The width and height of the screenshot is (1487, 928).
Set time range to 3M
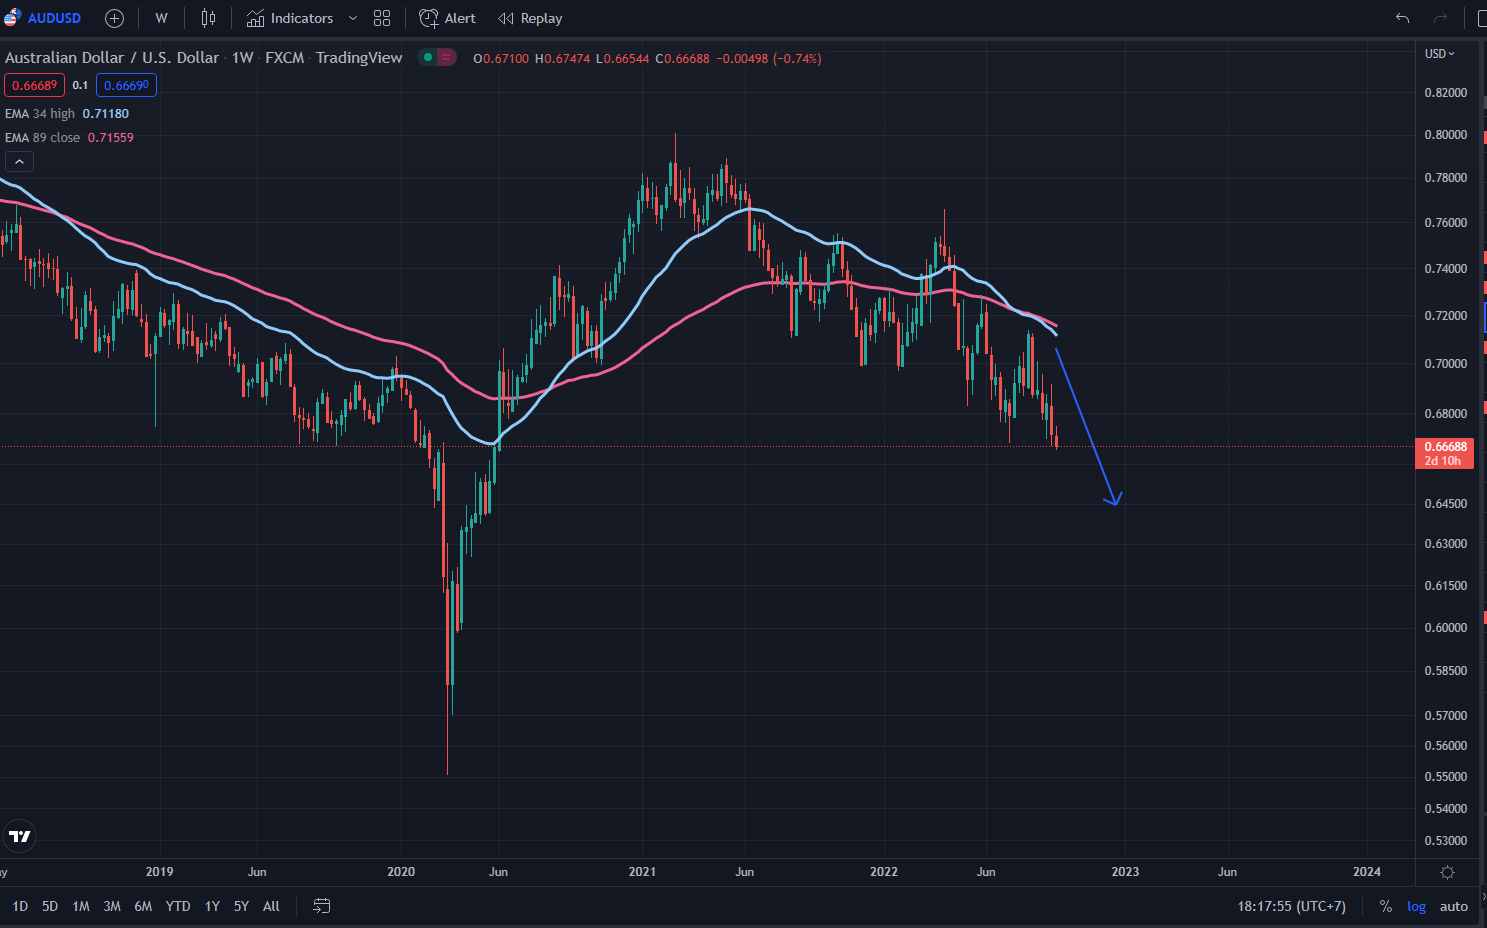[112, 906]
